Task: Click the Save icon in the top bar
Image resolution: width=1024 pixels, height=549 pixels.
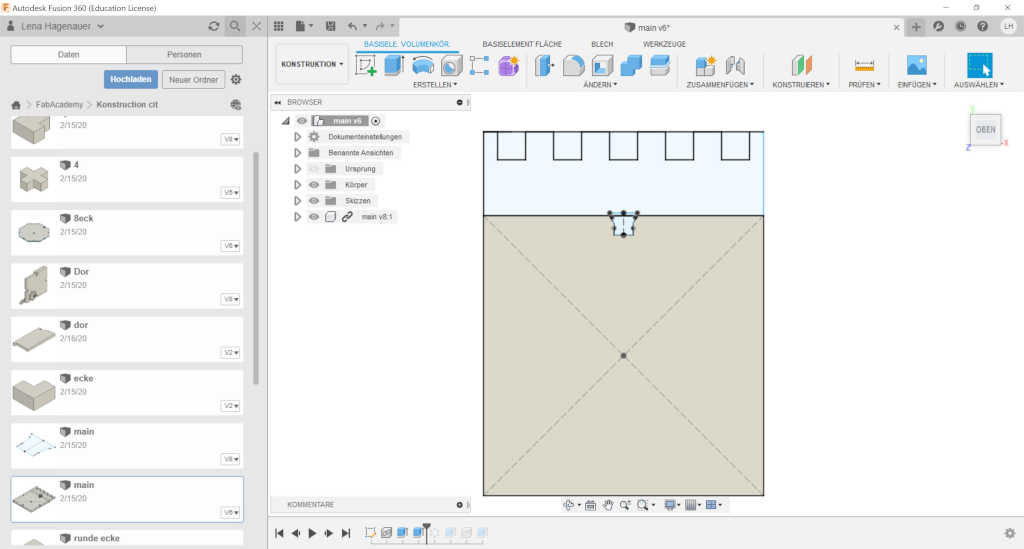Action: 330,26
